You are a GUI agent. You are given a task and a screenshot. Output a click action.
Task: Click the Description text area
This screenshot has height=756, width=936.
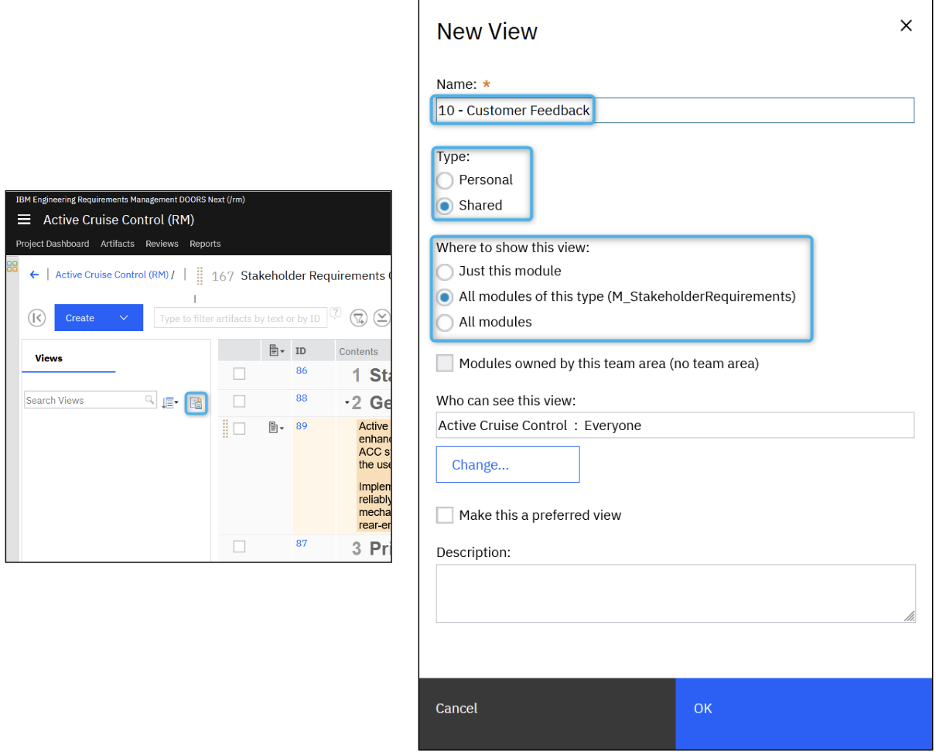pyautogui.click(x=675, y=594)
